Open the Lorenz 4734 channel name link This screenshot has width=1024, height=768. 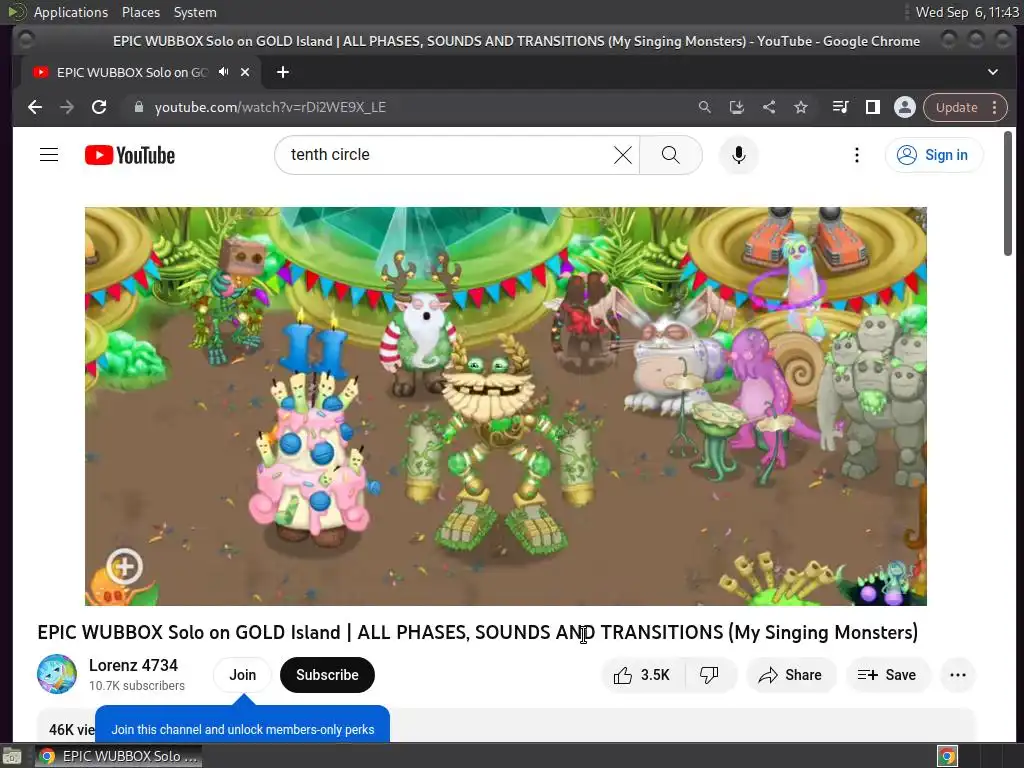tap(133, 665)
